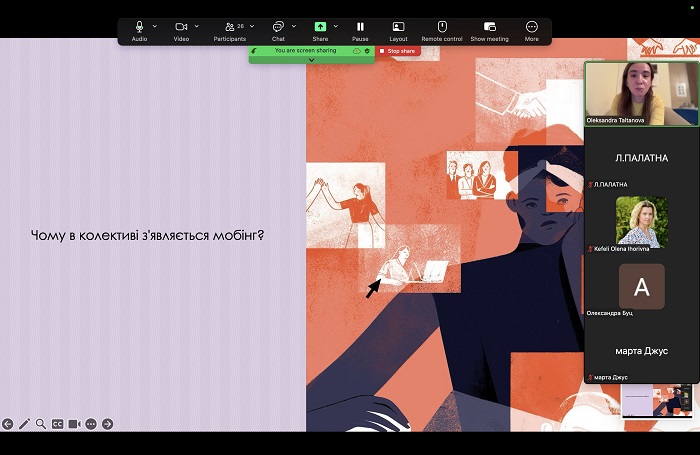
Task: Expand the Audio options arrow
Action: tap(155, 26)
